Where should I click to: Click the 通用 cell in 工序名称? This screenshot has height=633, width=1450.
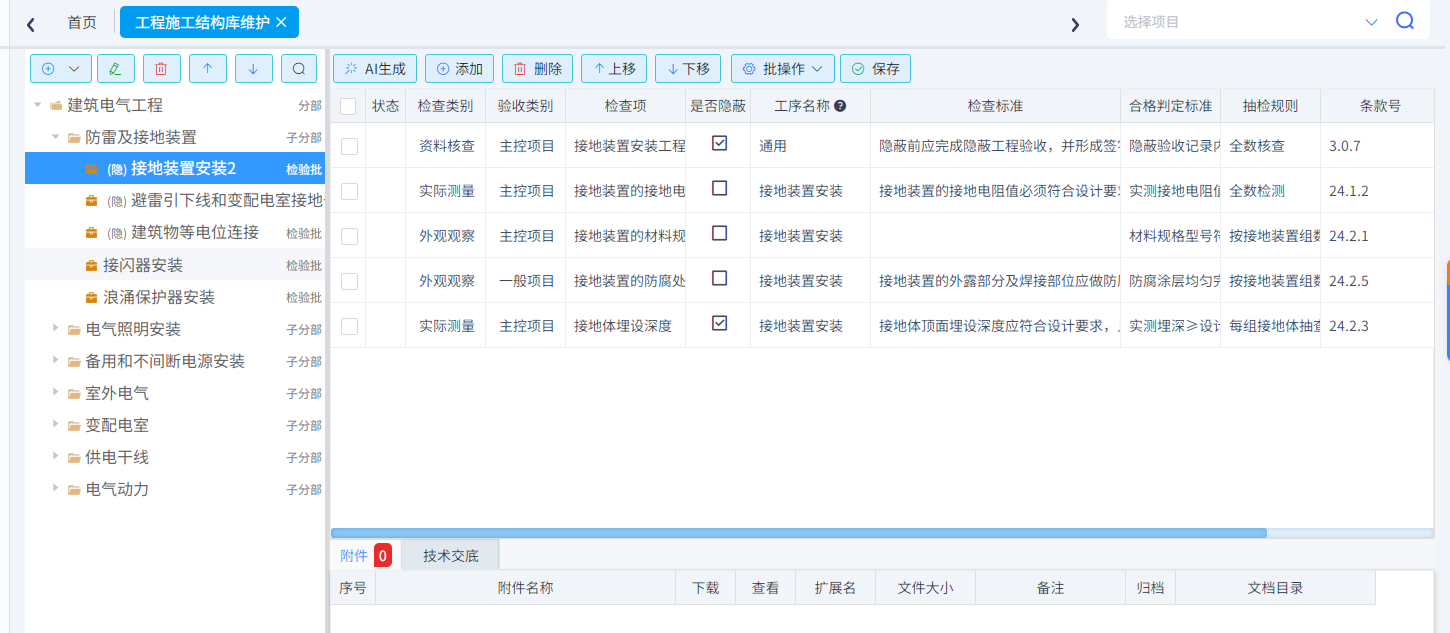[x=810, y=146]
